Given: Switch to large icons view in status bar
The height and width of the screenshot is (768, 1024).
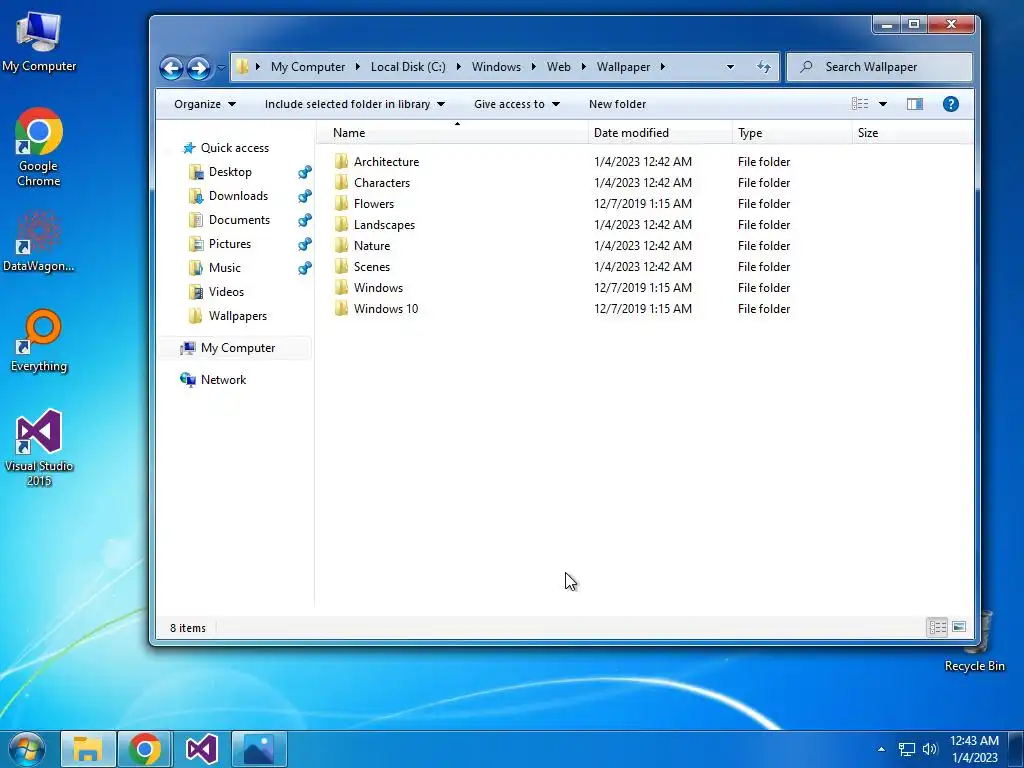Looking at the screenshot, I should point(959,628).
